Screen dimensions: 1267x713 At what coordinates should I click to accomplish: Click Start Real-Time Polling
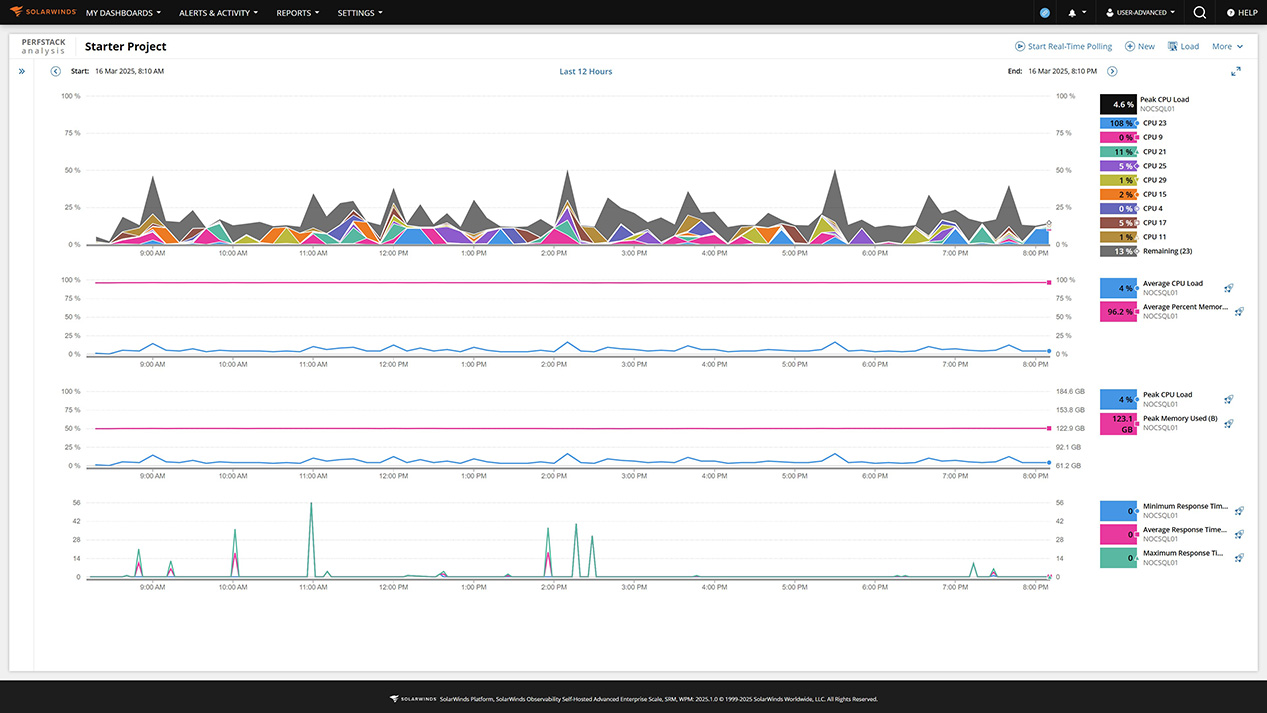click(x=1063, y=46)
